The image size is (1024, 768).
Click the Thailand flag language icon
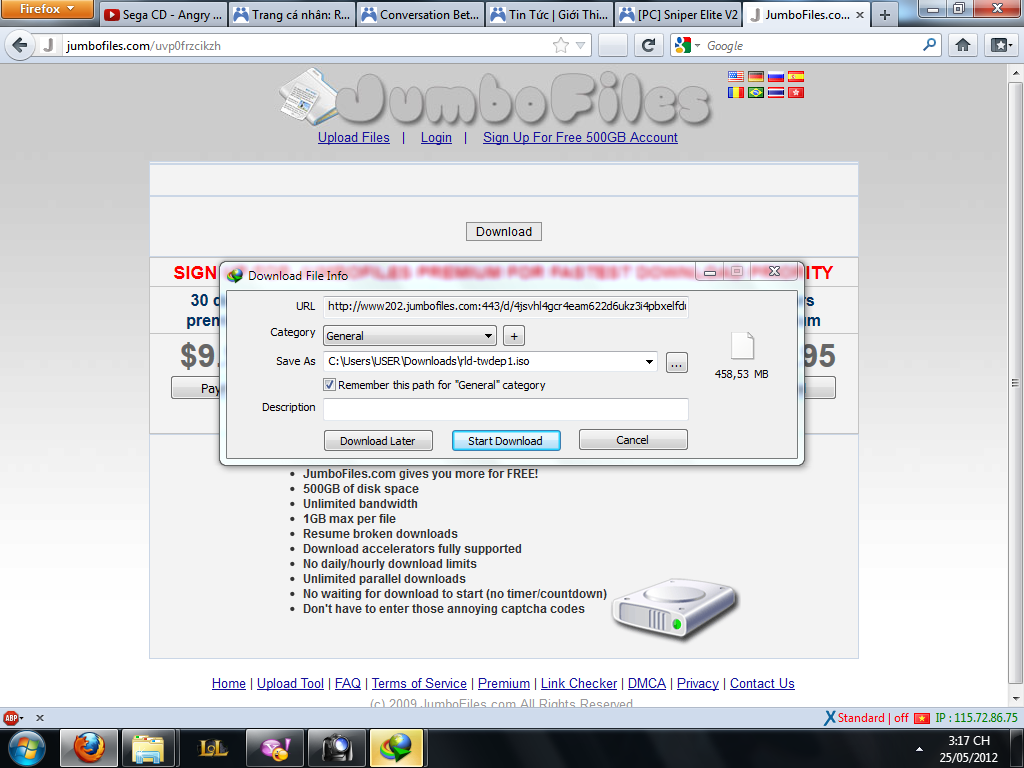775,93
